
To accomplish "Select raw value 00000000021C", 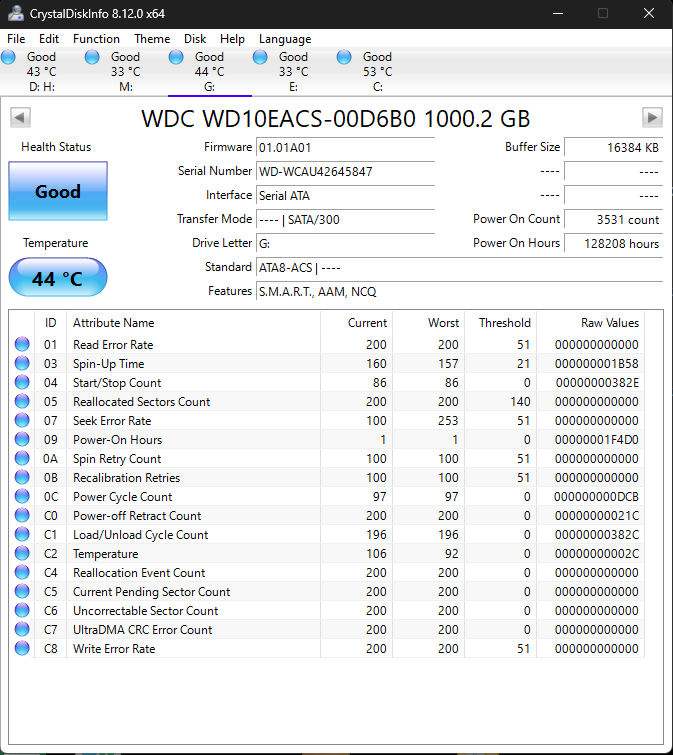I will point(597,516).
